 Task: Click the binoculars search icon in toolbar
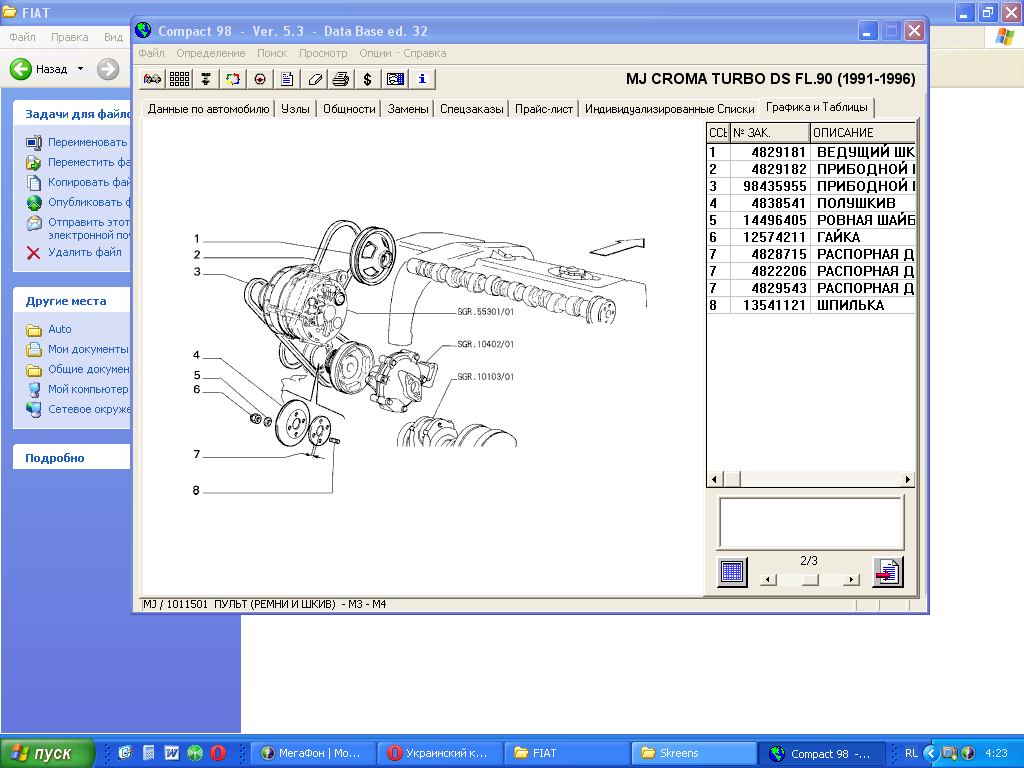click(153, 79)
